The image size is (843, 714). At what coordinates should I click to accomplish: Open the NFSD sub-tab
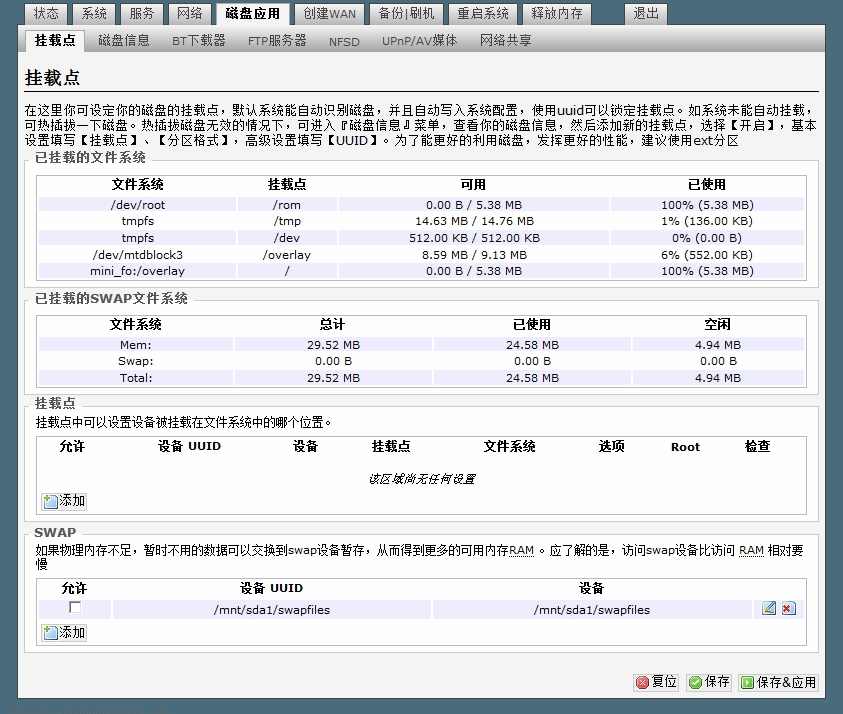coord(344,41)
